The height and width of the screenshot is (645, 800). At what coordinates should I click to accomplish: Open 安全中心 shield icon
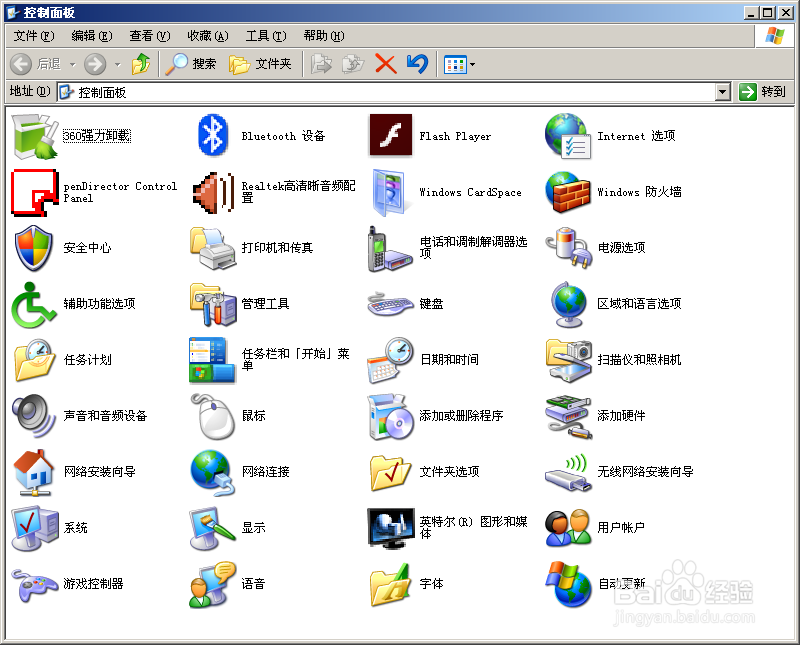[34, 248]
